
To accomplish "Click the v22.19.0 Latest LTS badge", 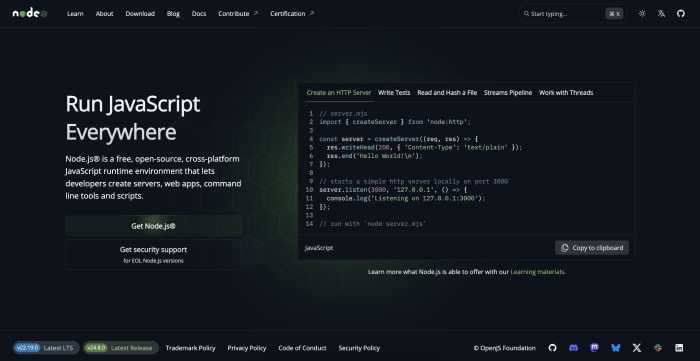I will point(46,348).
